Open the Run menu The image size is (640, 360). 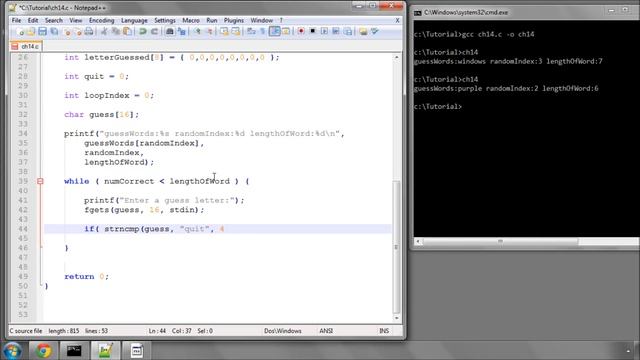coord(211,20)
